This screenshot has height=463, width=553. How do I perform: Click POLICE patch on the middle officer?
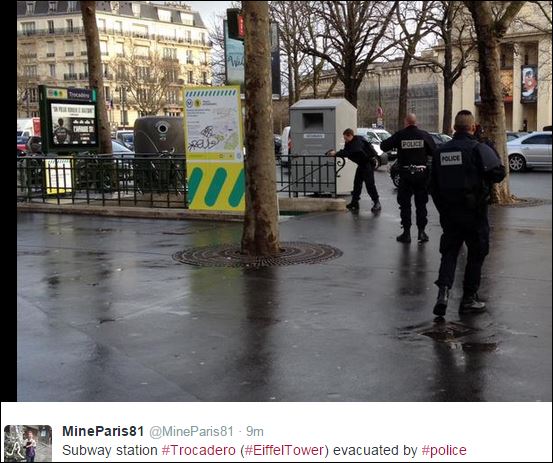pos(412,144)
